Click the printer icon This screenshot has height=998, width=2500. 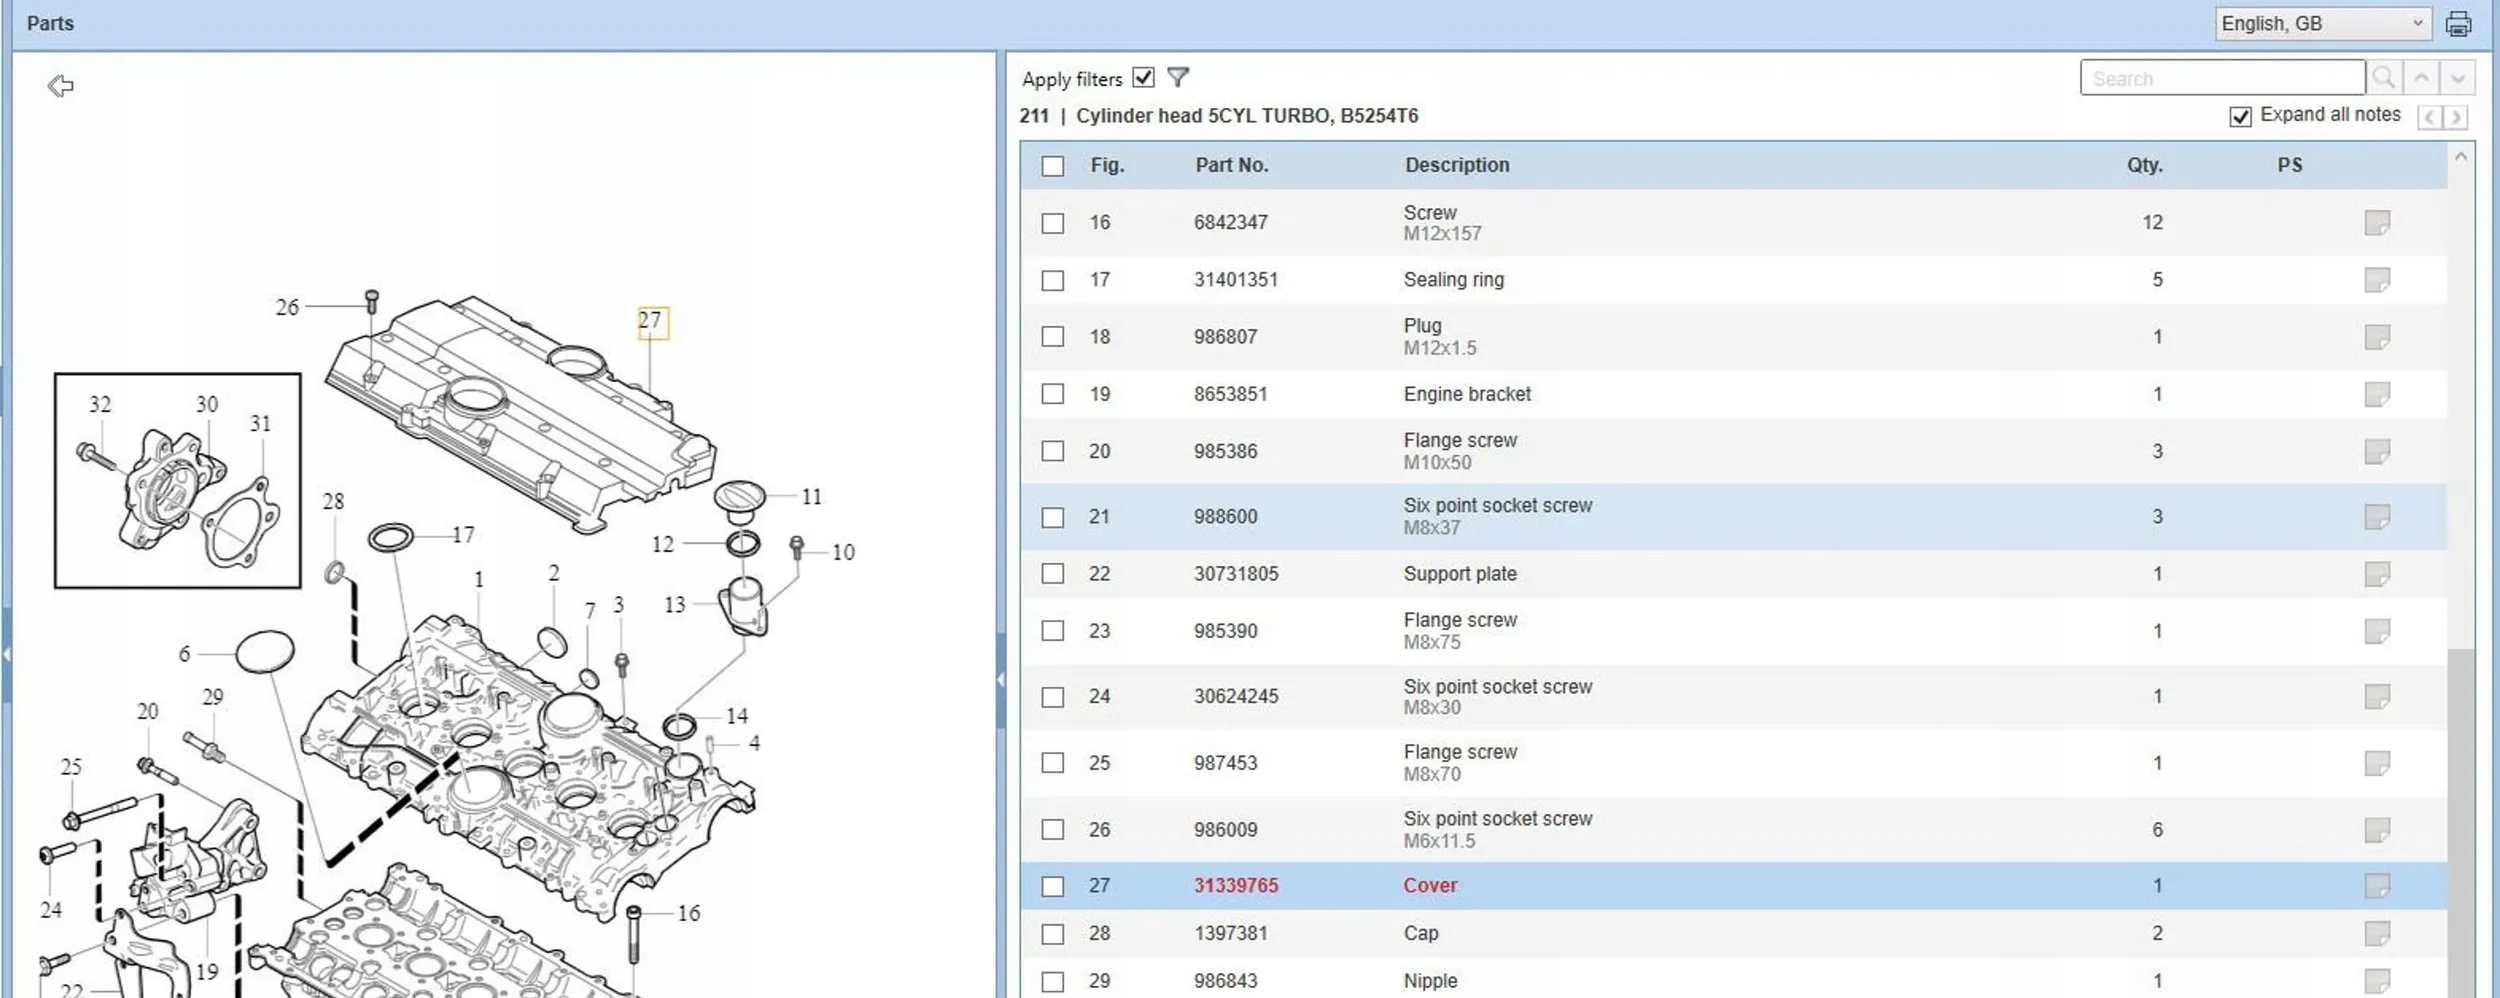click(x=2458, y=24)
